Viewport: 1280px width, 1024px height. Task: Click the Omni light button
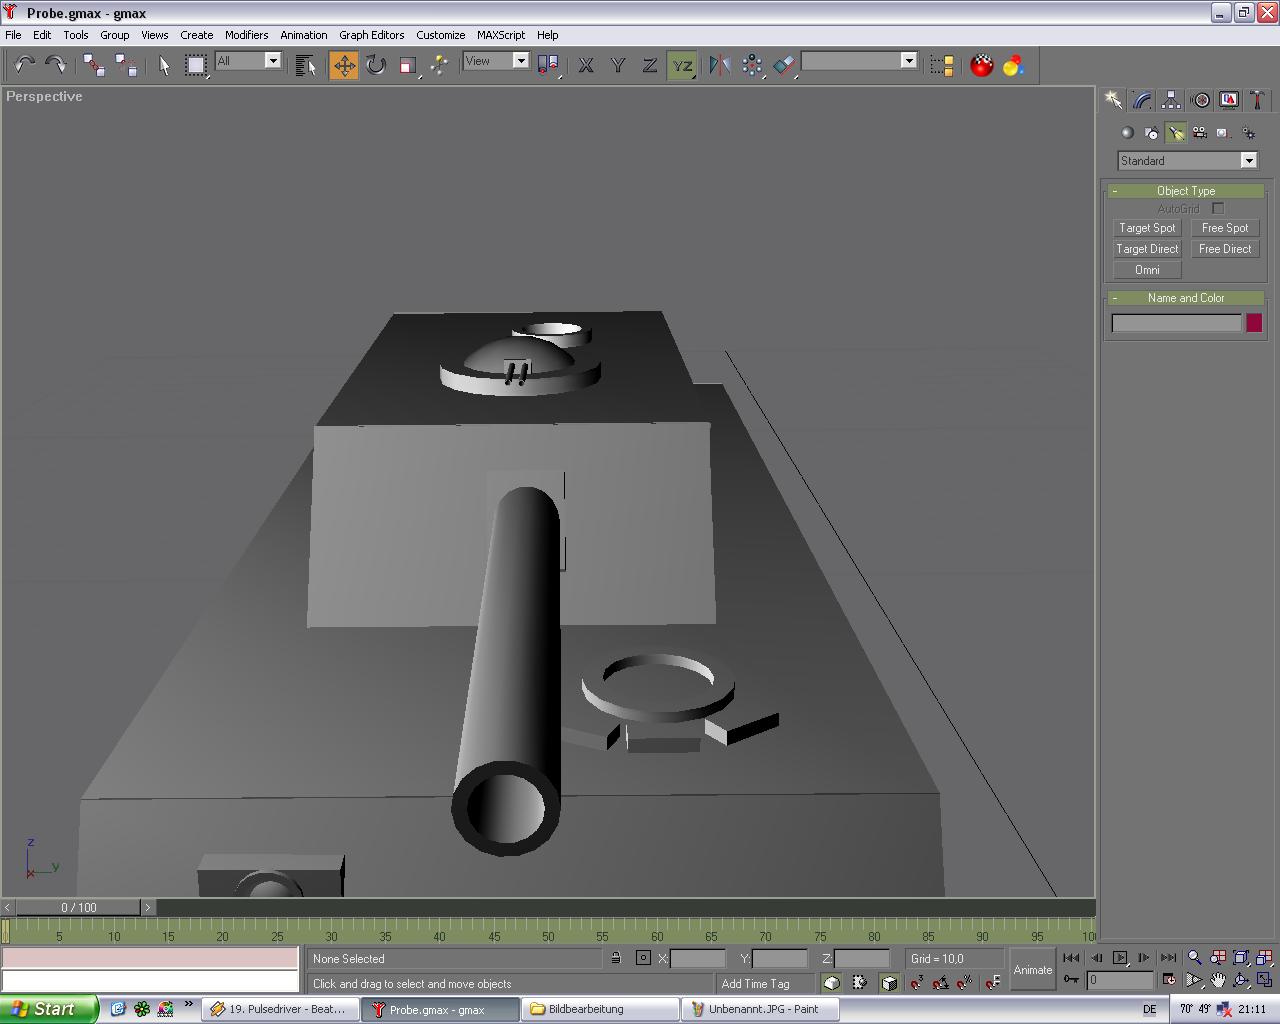(x=1147, y=270)
